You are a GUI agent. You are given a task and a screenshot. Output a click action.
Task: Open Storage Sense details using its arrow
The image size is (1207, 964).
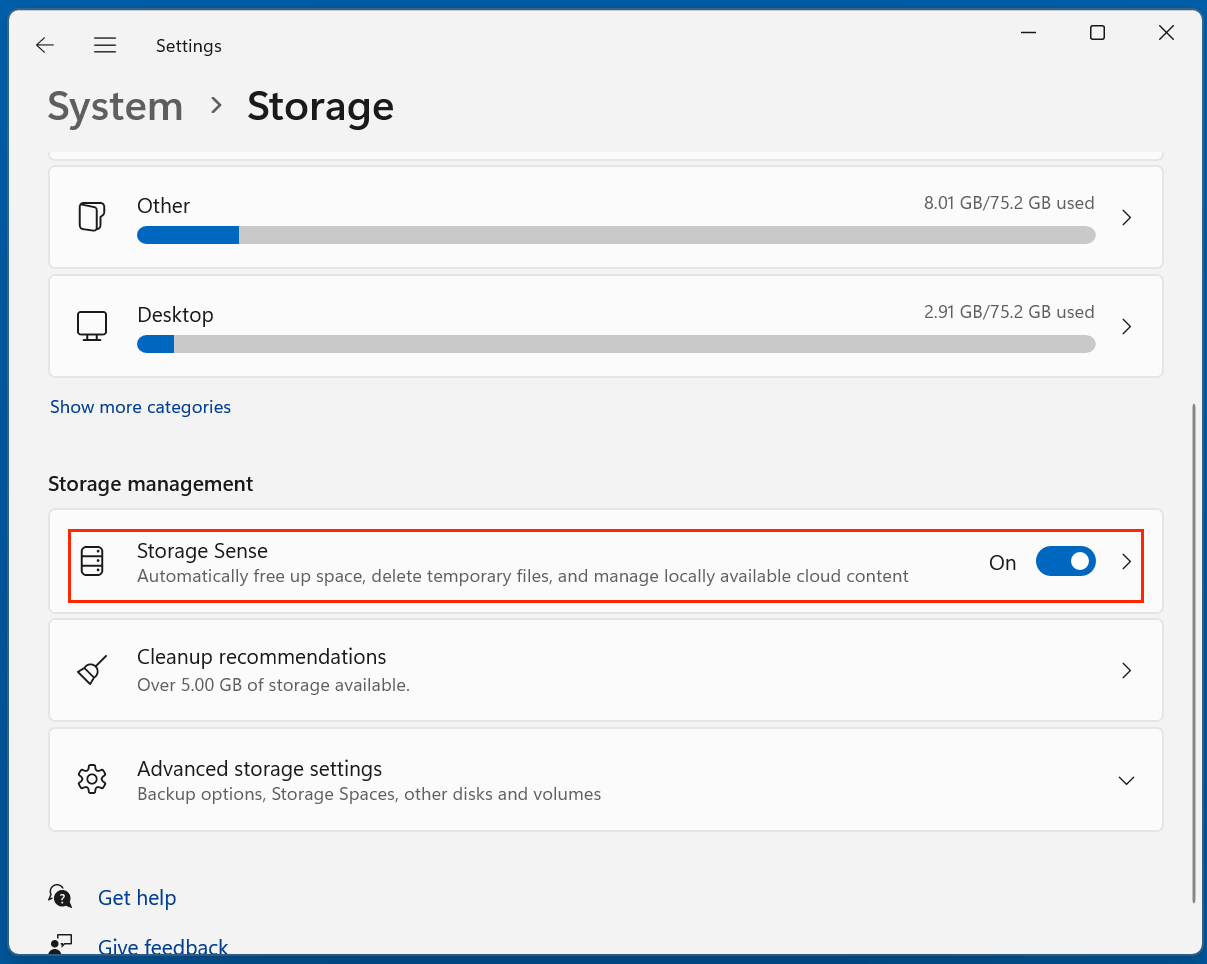click(1126, 561)
